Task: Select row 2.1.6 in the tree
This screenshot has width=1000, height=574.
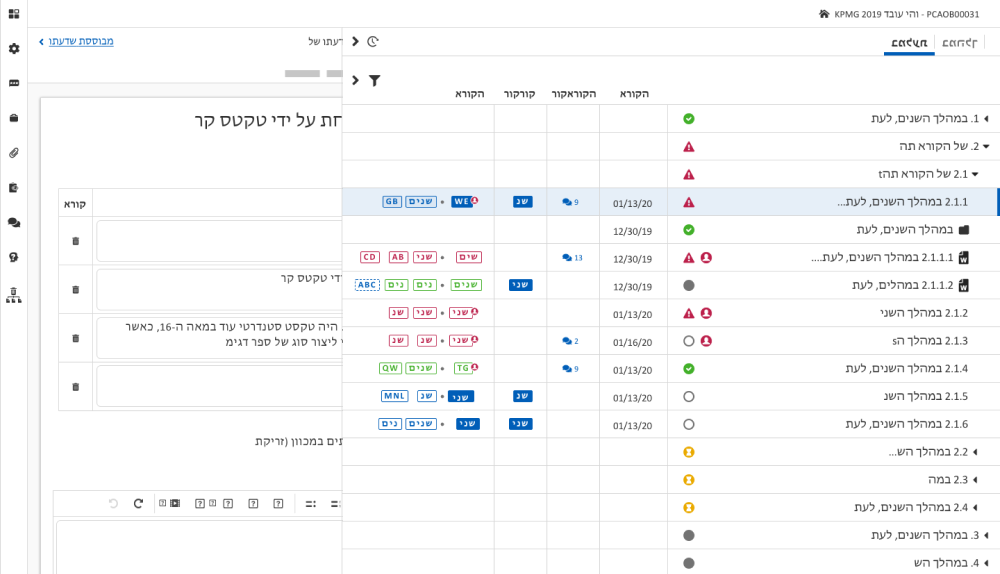Action: (x=906, y=424)
